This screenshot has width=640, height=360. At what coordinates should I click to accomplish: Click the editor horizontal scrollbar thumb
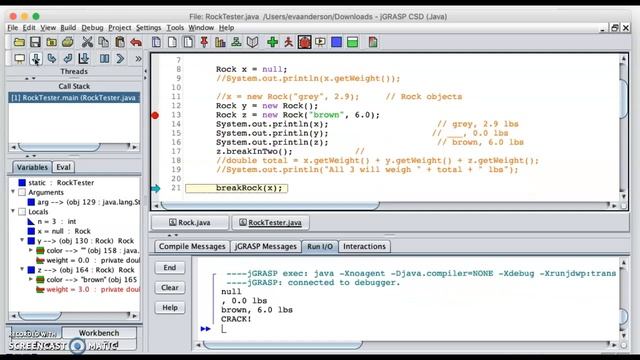(x=270, y=205)
